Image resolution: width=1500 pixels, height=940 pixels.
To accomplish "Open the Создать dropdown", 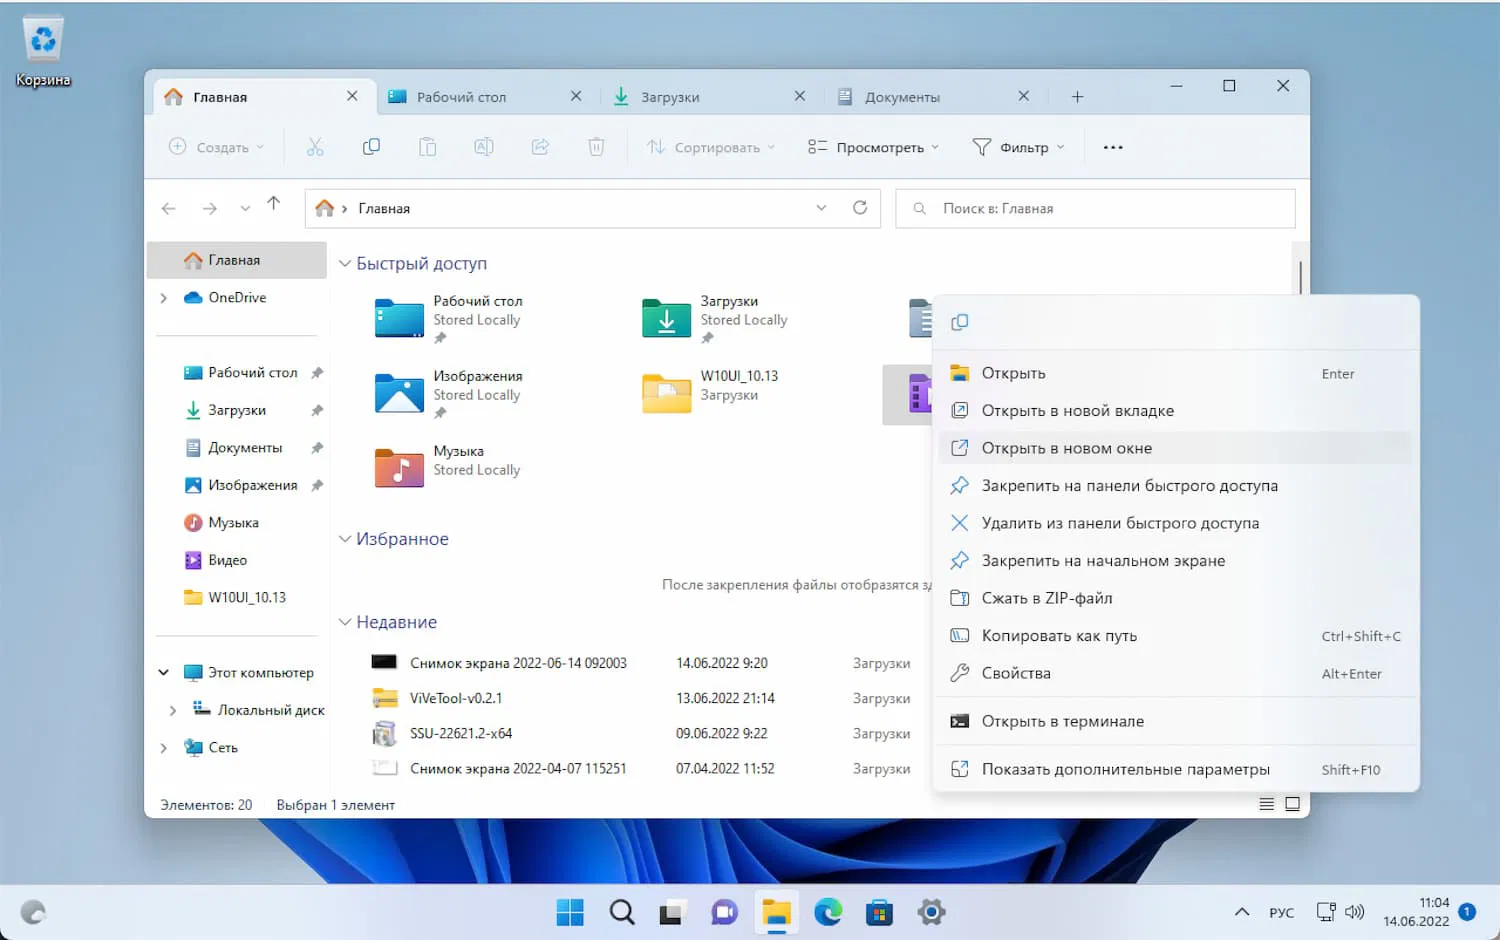I will click(216, 147).
